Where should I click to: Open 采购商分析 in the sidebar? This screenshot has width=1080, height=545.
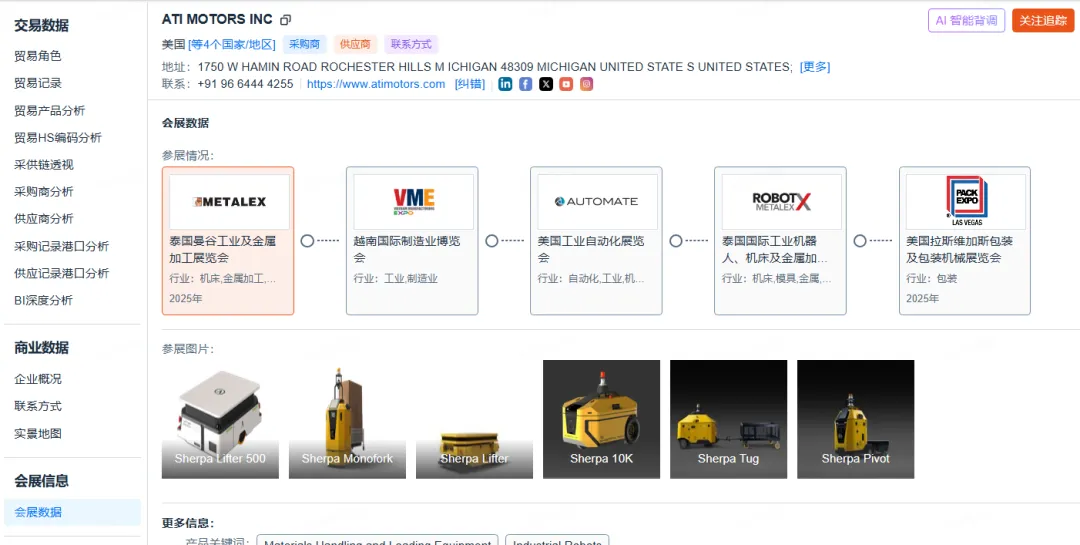click(x=43, y=192)
